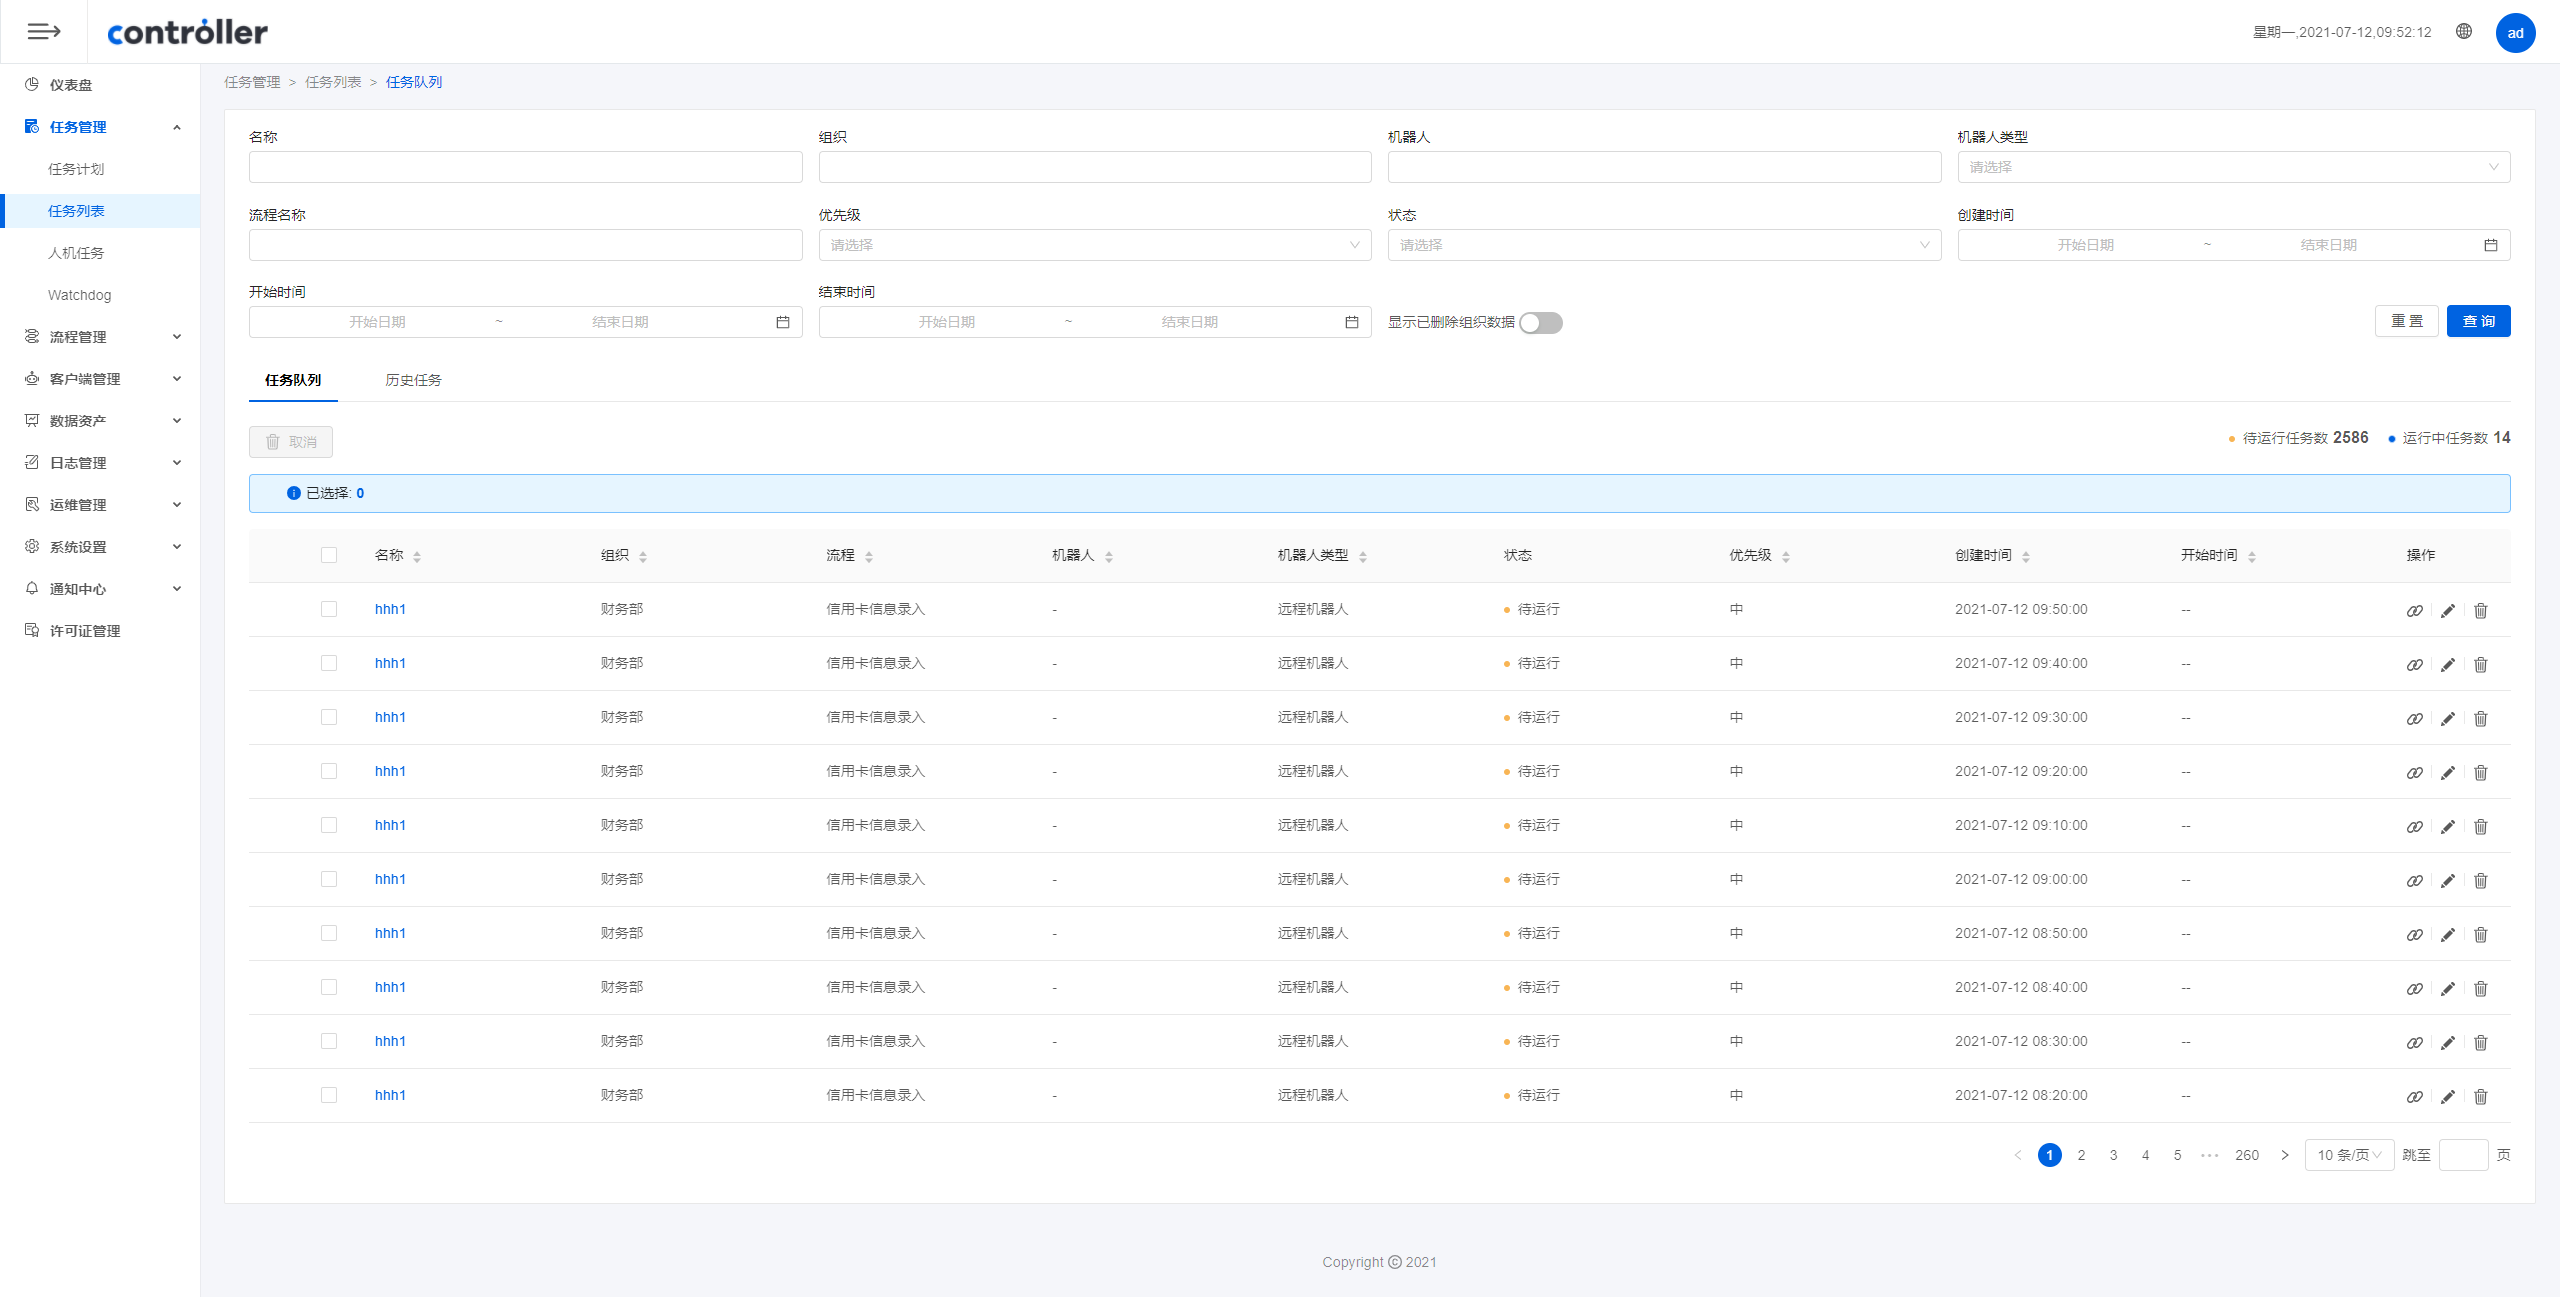Delete the task created at 09:10:00
Screen dimensions: 2560x1297
point(2481,827)
